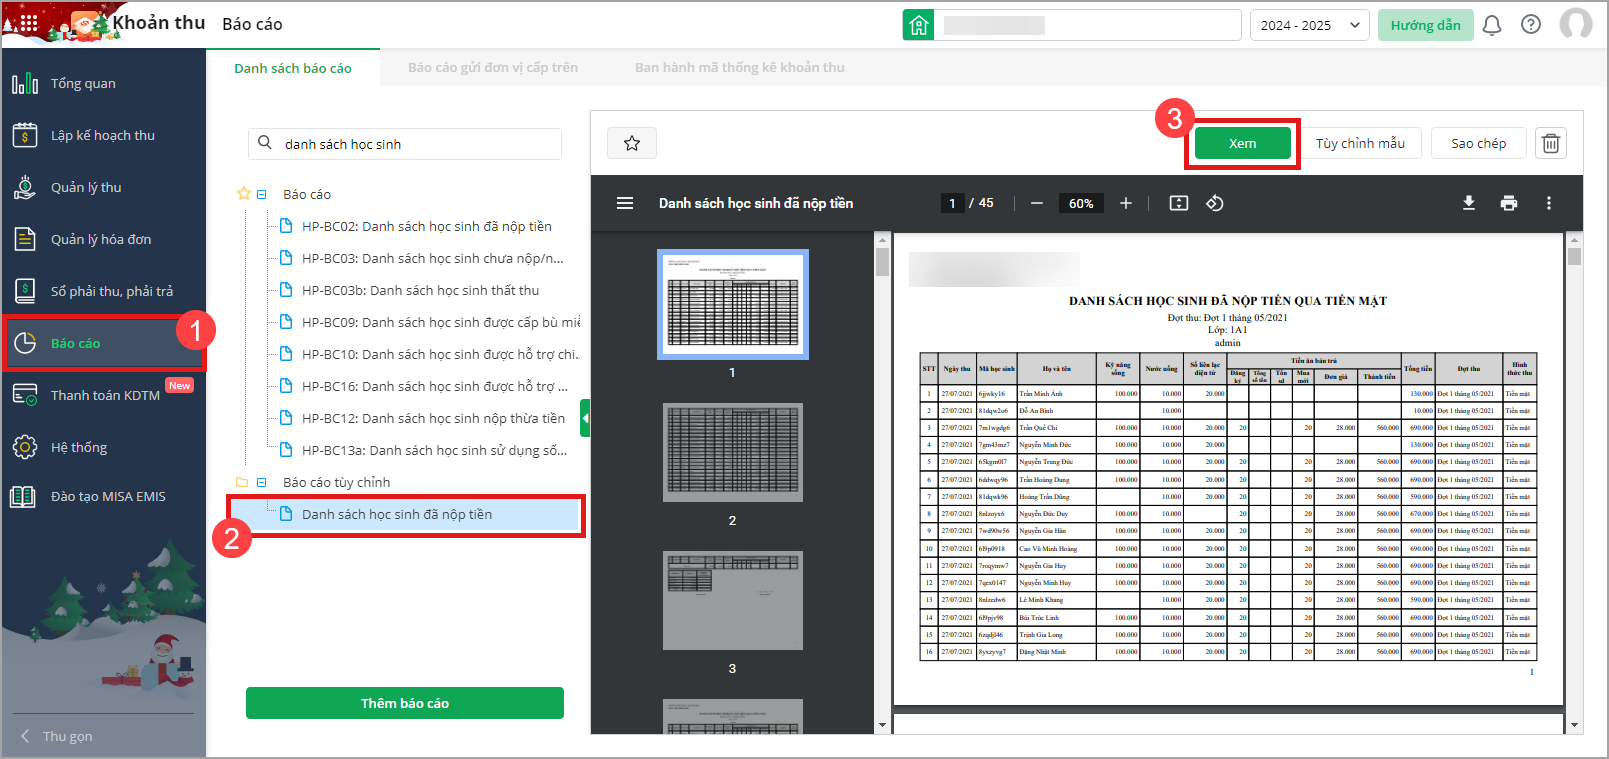Click the PDF page number field

coord(952,203)
